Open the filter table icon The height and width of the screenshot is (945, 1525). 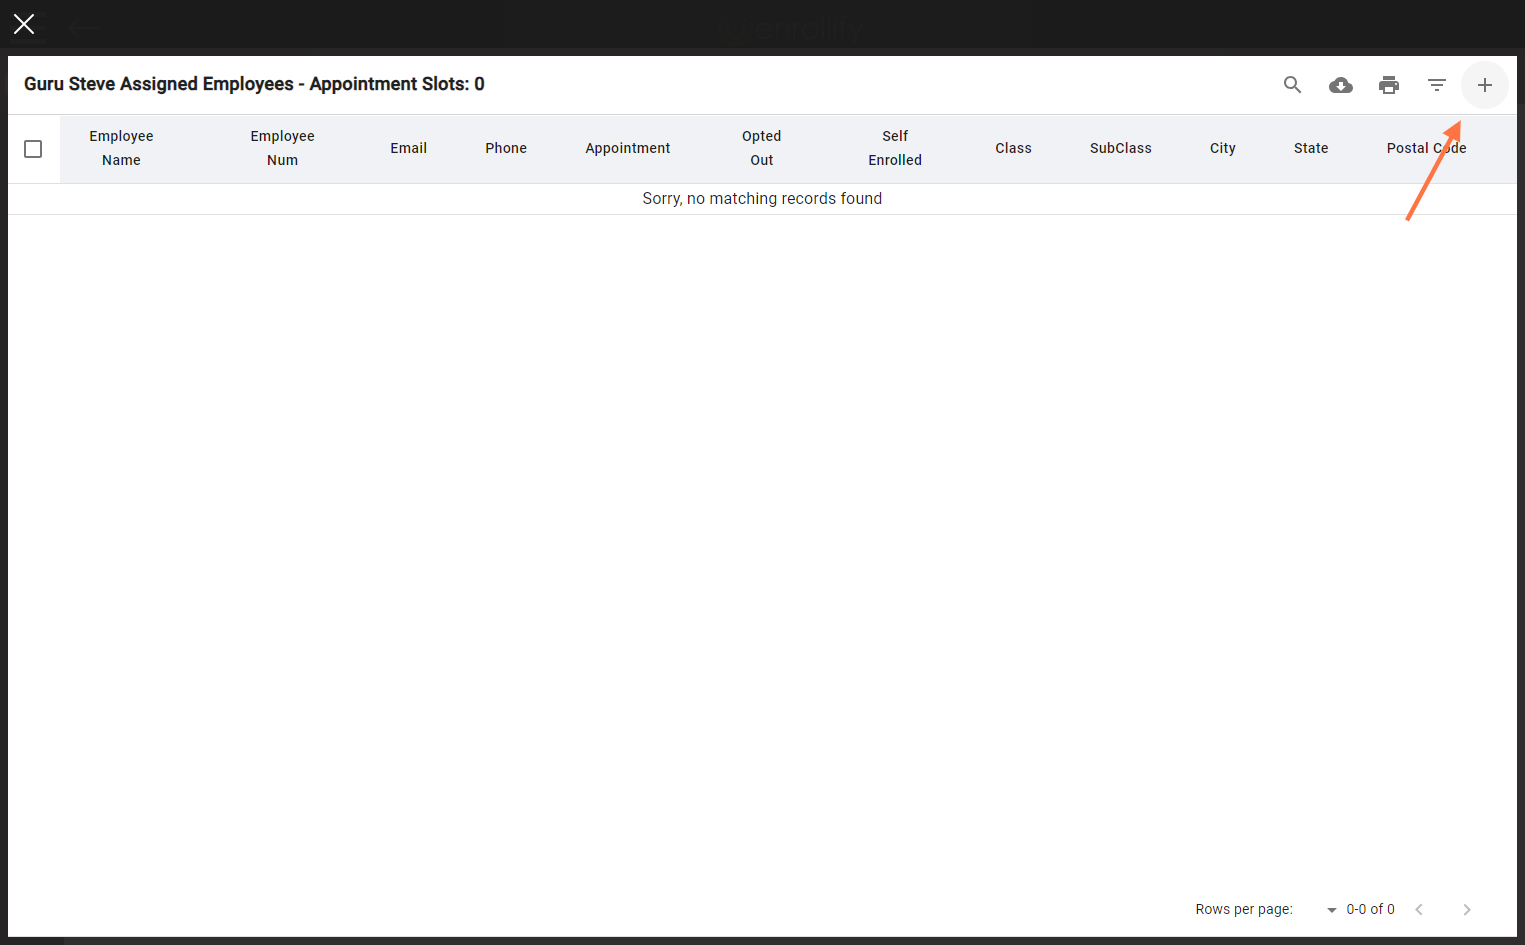[1436, 85]
